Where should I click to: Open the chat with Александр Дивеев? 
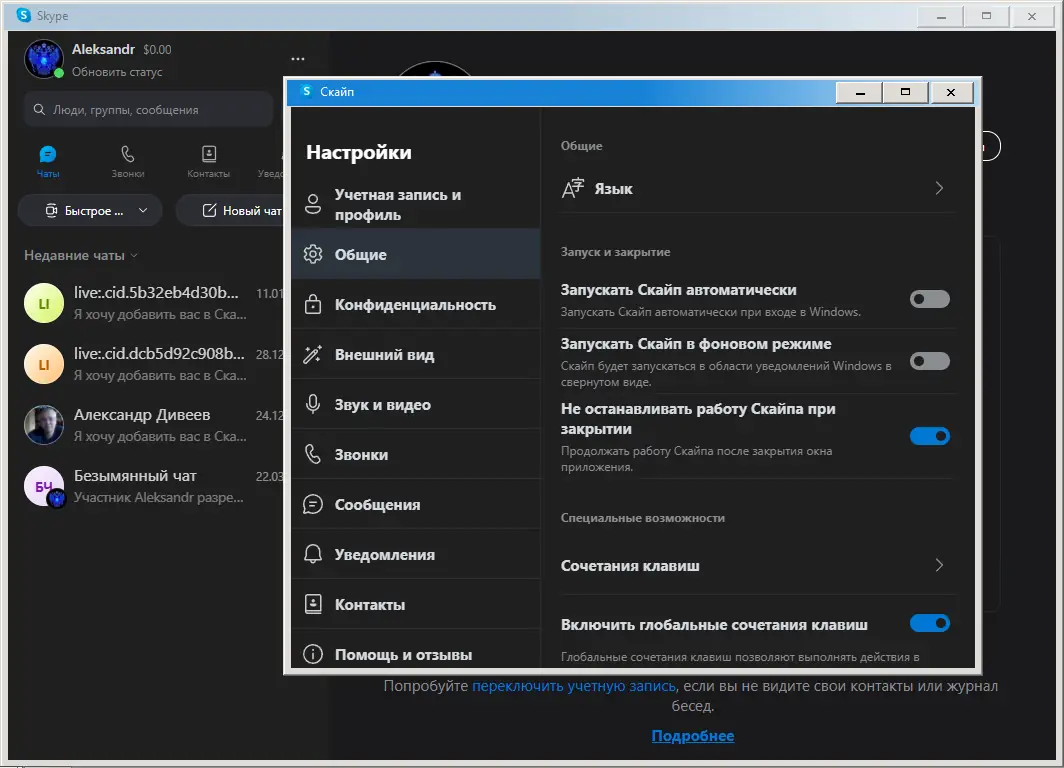point(153,425)
